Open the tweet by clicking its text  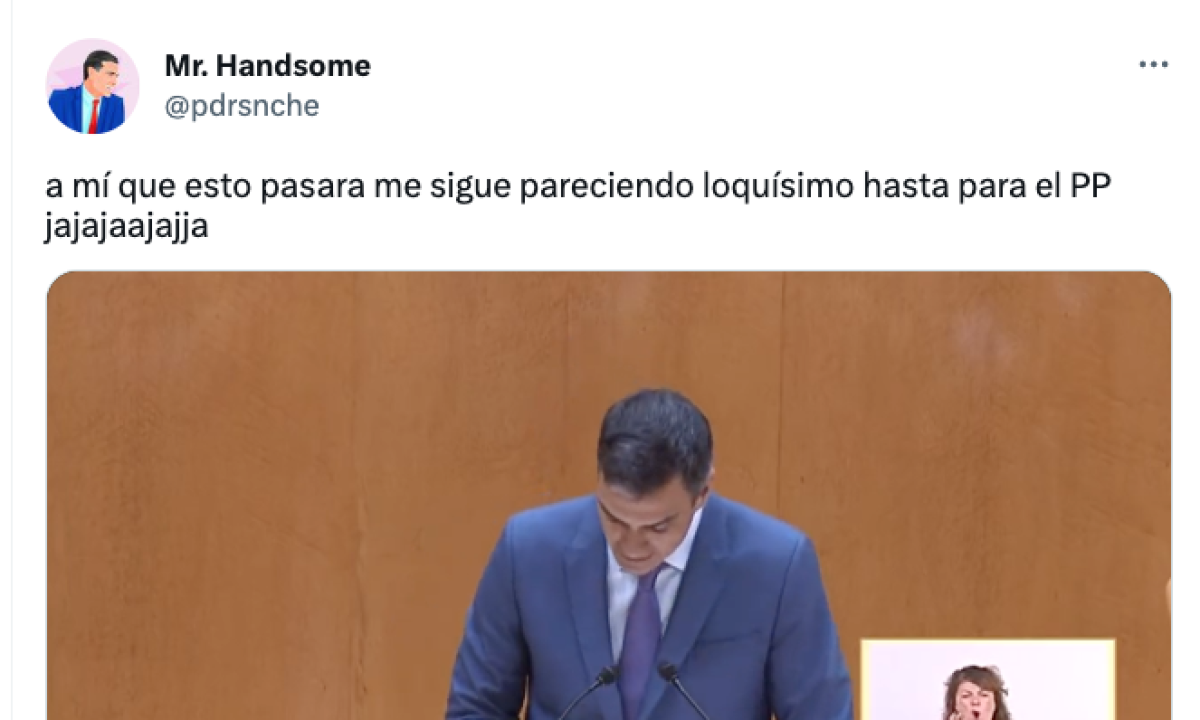coord(580,207)
